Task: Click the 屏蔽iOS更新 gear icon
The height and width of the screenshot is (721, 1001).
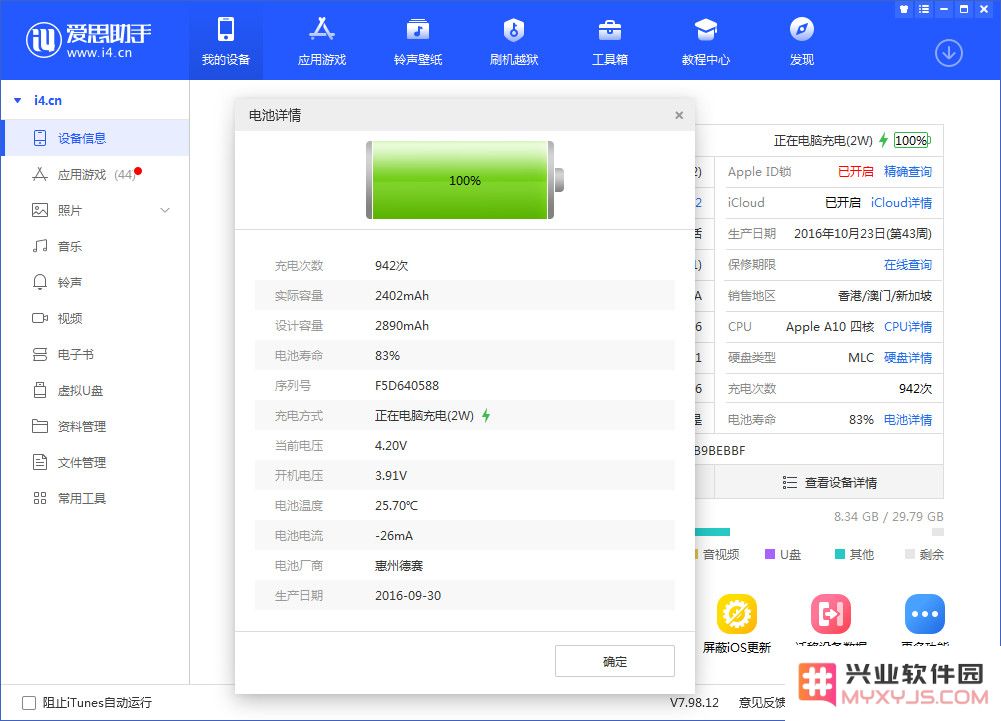Action: pyautogui.click(x=737, y=614)
